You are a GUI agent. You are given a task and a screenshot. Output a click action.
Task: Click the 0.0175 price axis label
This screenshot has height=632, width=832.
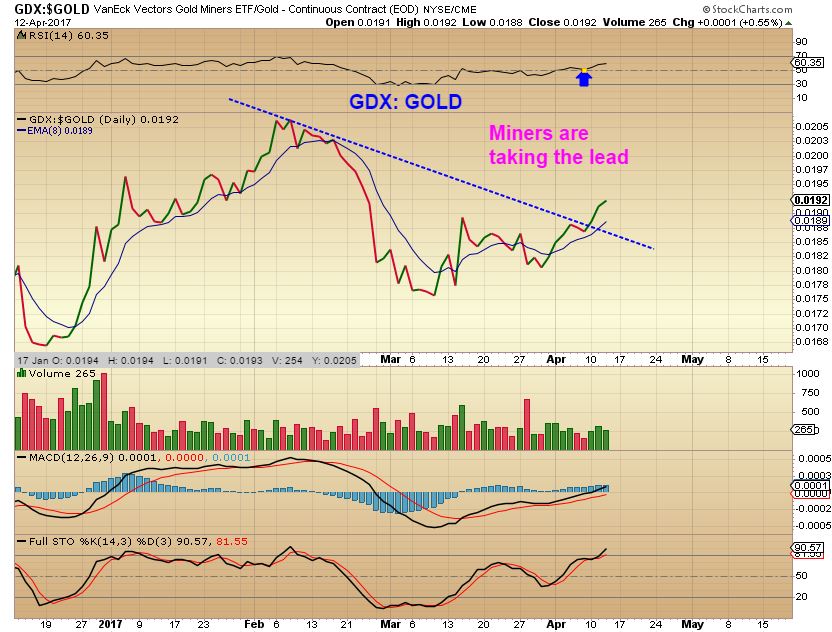pos(812,299)
